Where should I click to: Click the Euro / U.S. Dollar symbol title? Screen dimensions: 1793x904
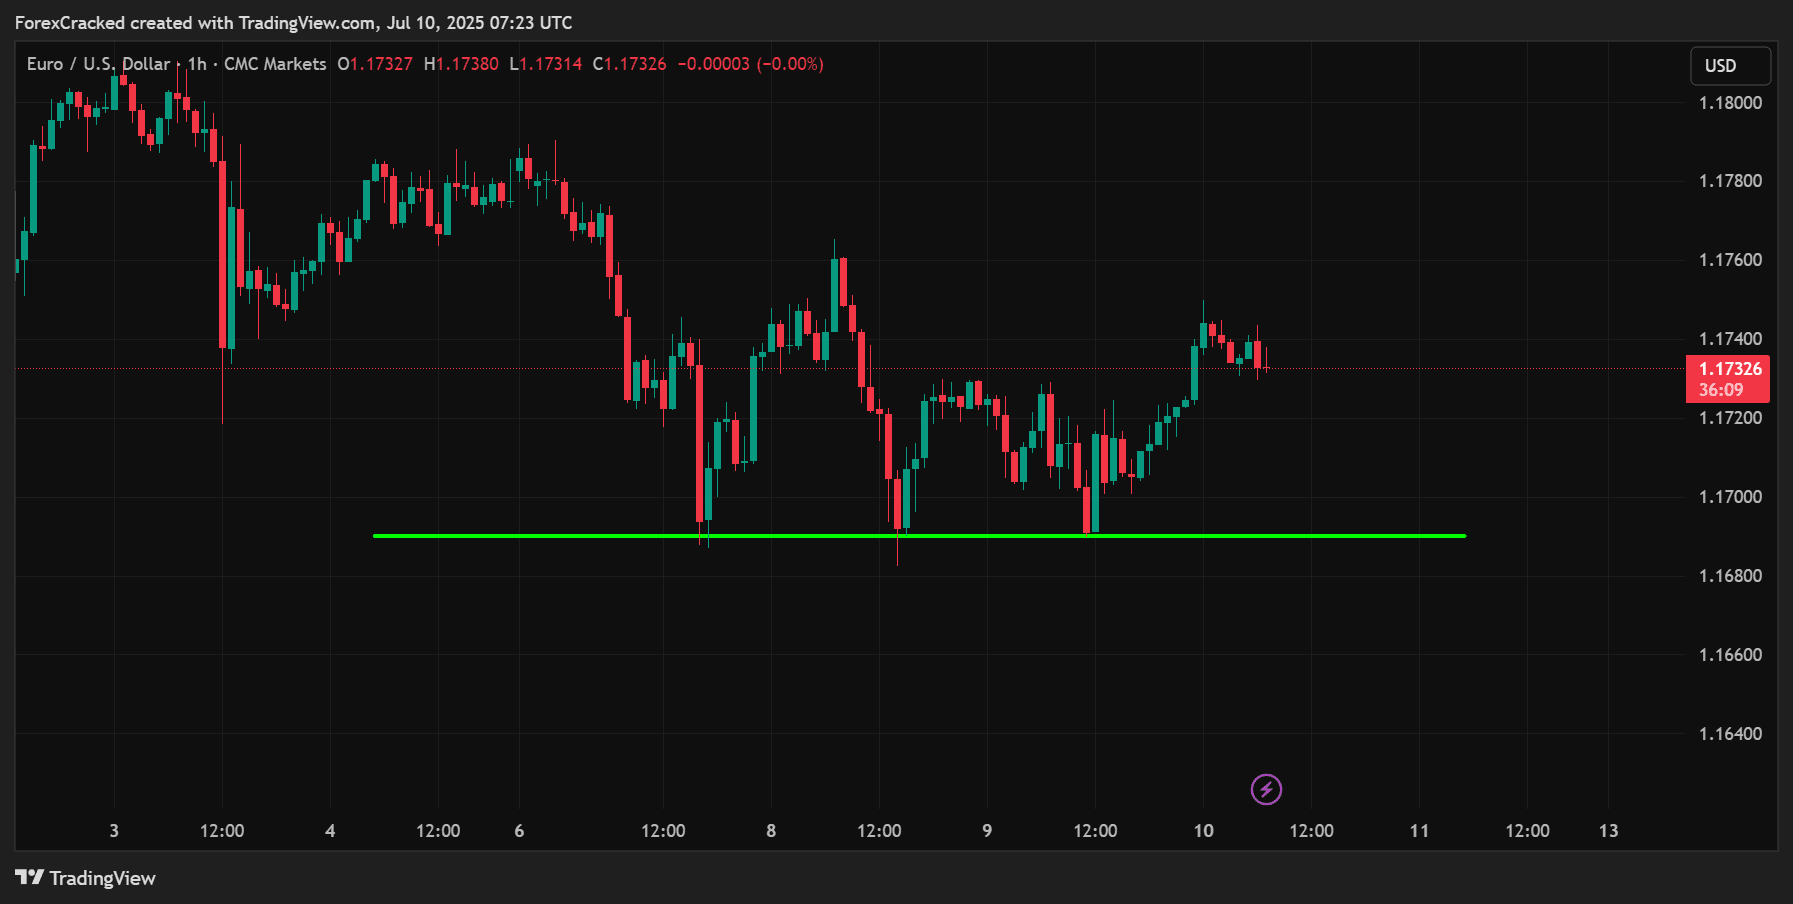[x=98, y=64]
